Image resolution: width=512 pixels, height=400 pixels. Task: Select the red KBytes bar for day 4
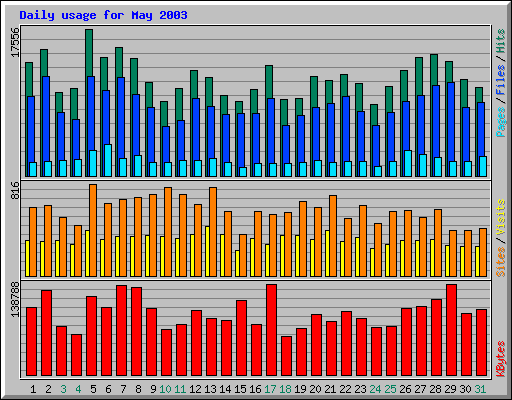tap(76, 355)
